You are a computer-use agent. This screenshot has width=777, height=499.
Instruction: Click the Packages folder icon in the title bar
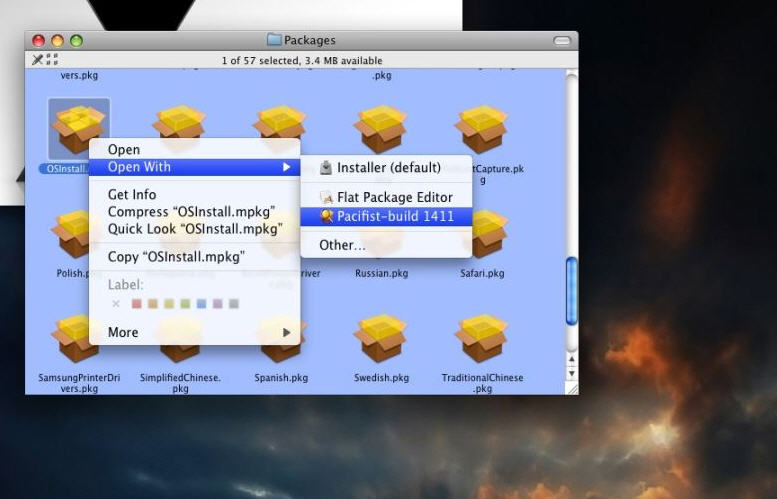click(274, 40)
